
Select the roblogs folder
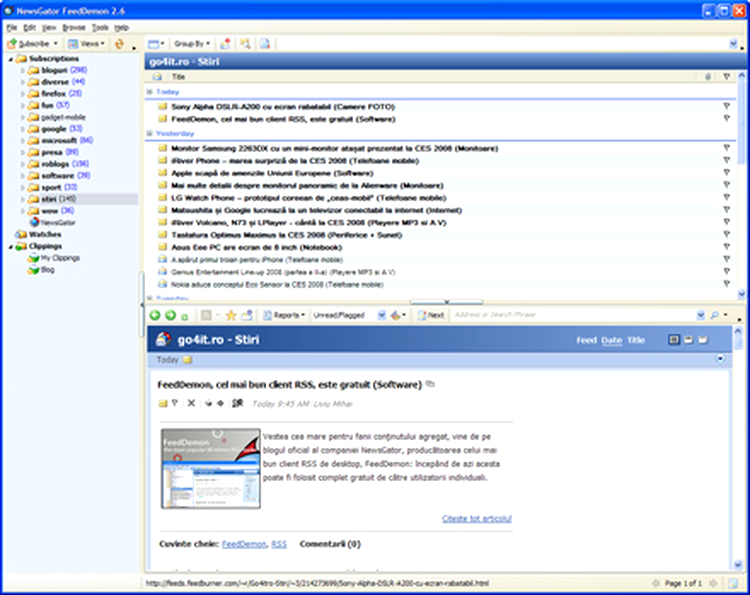[x=58, y=164]
